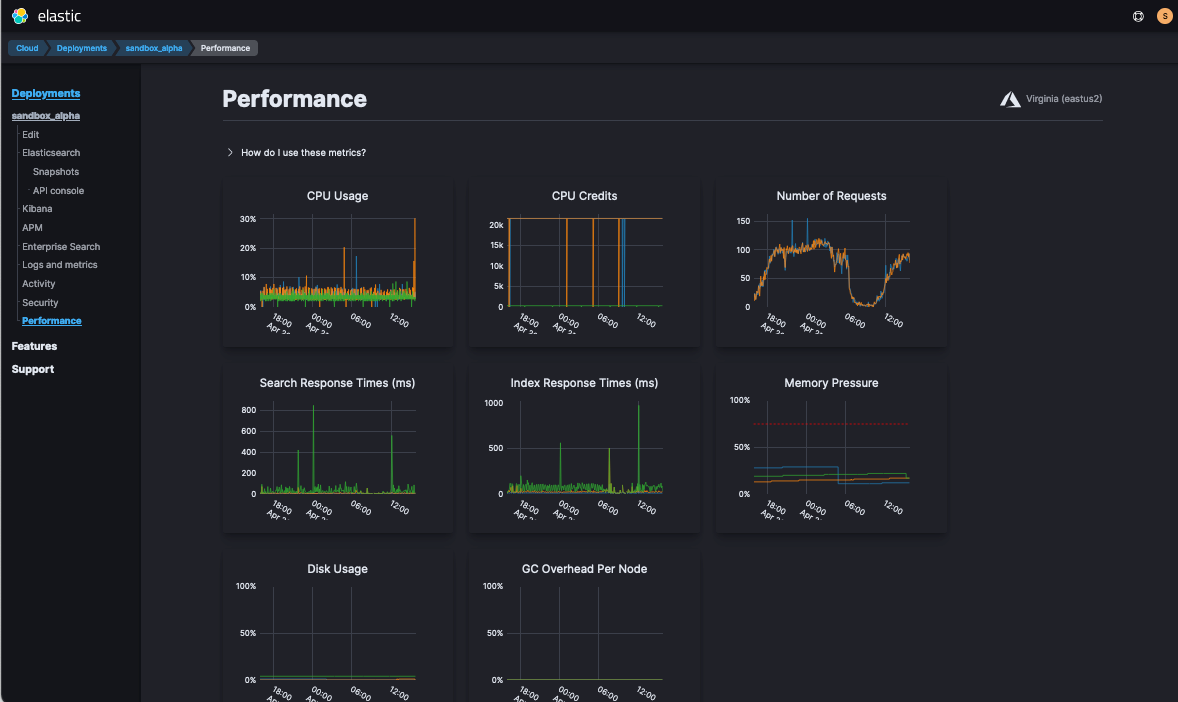Viewport: 1178px width, 702px height.
Task: Open the user avatar menu
Action: [x=1164, y=17]
